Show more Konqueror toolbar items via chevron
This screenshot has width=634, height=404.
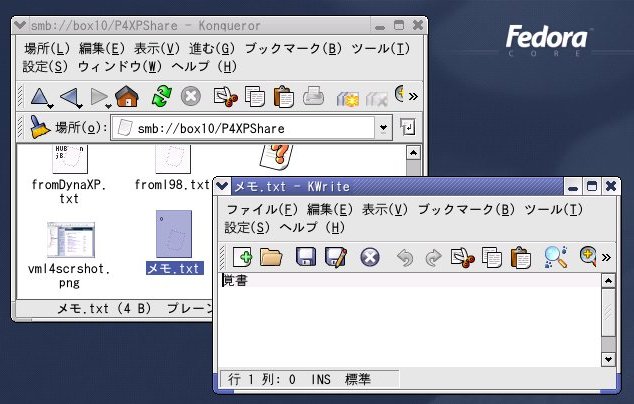click(413, 97)
